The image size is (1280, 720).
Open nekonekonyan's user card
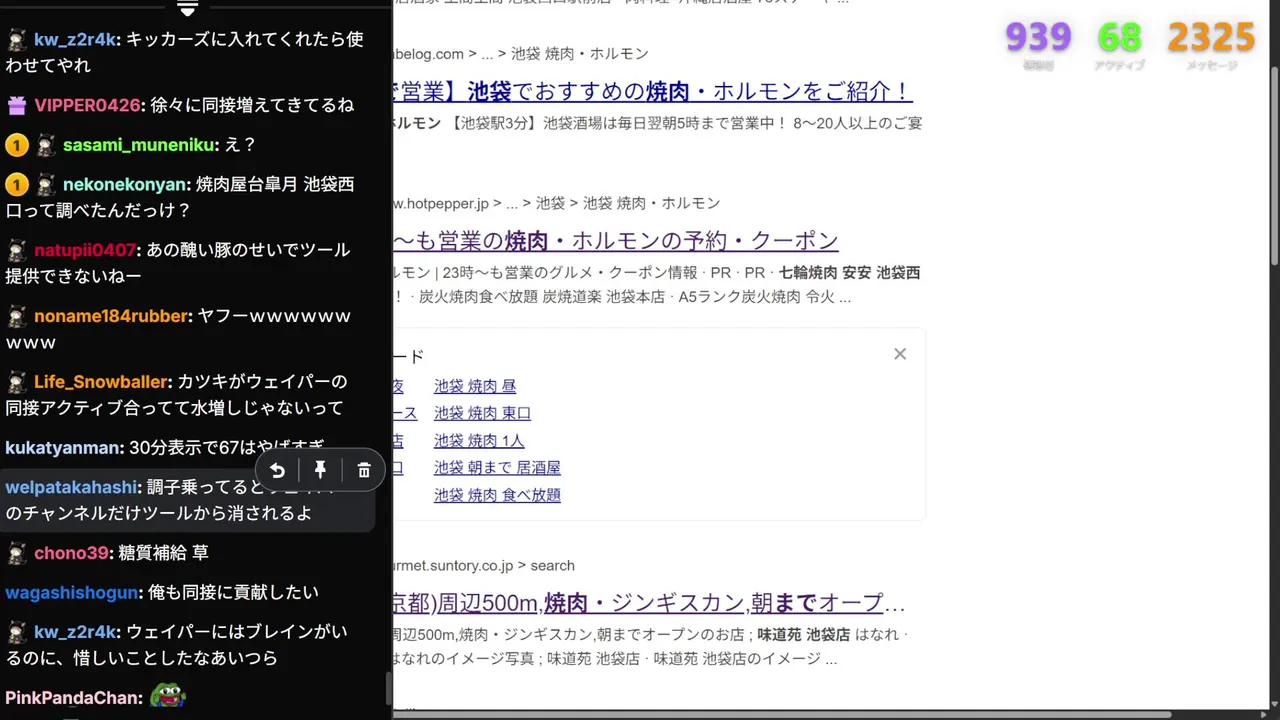click(125, 185)
